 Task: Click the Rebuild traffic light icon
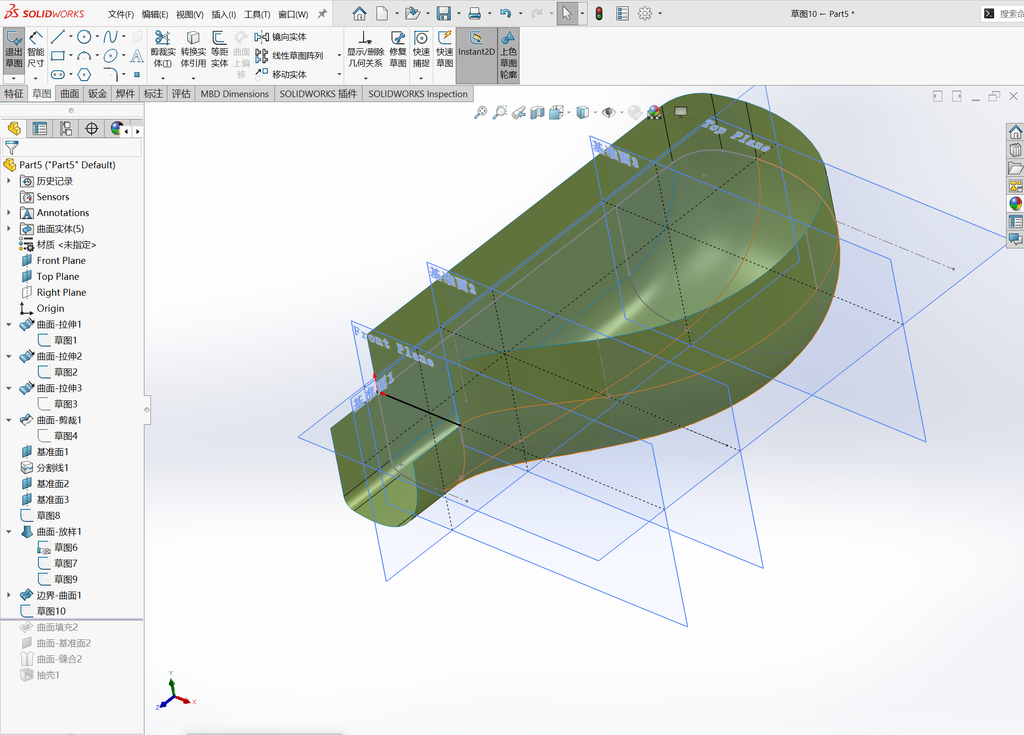(599, 13)
